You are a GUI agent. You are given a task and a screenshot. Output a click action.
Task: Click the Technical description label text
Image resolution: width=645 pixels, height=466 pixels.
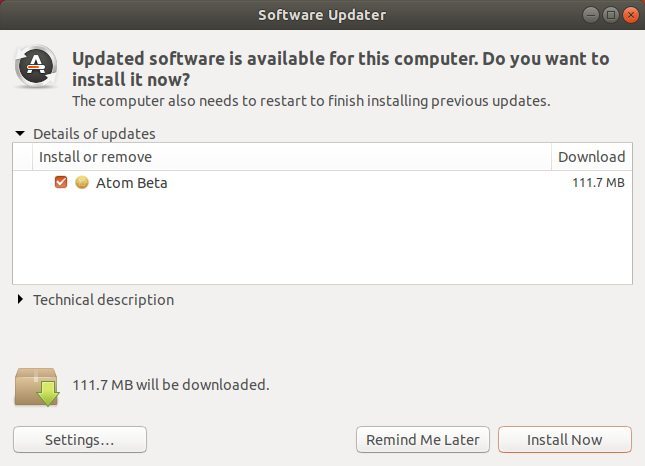(104, 300)
